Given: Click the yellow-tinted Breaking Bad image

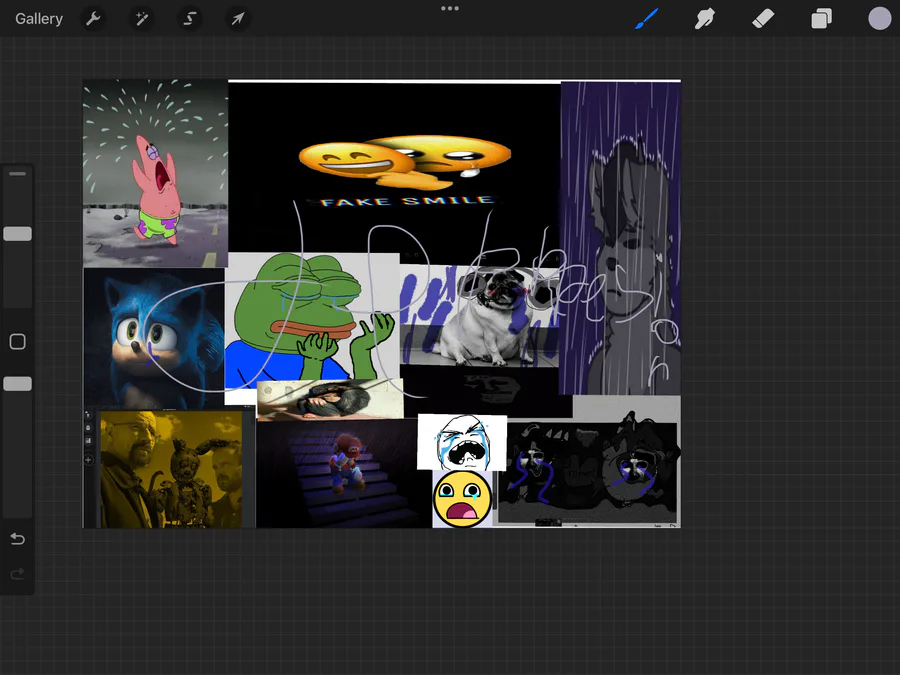Looking at the screenshot, I should click(170, 469).
